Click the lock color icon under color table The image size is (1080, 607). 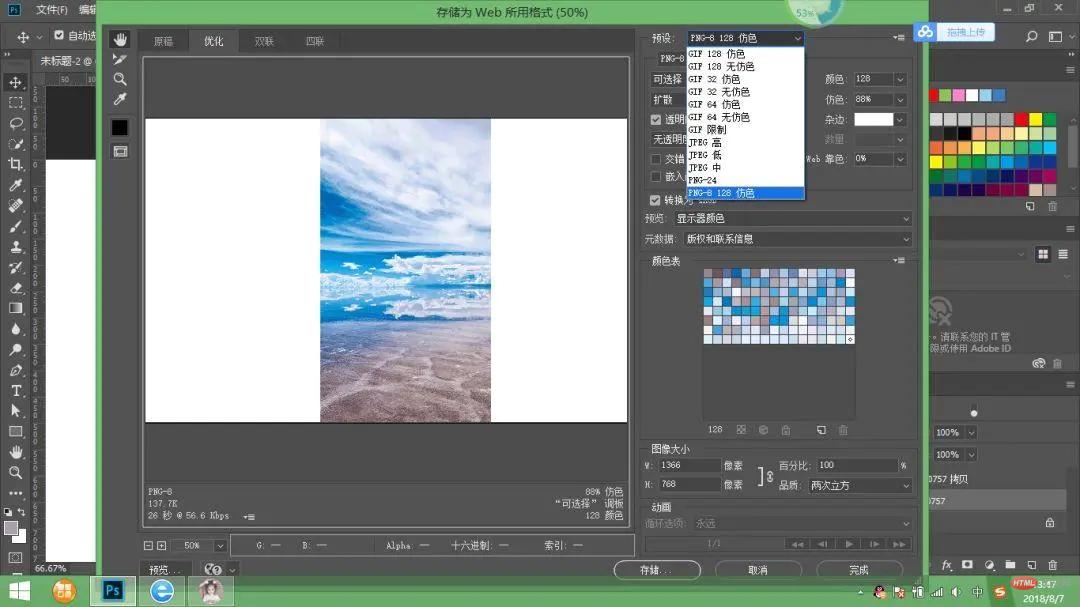tap(786, 430)
